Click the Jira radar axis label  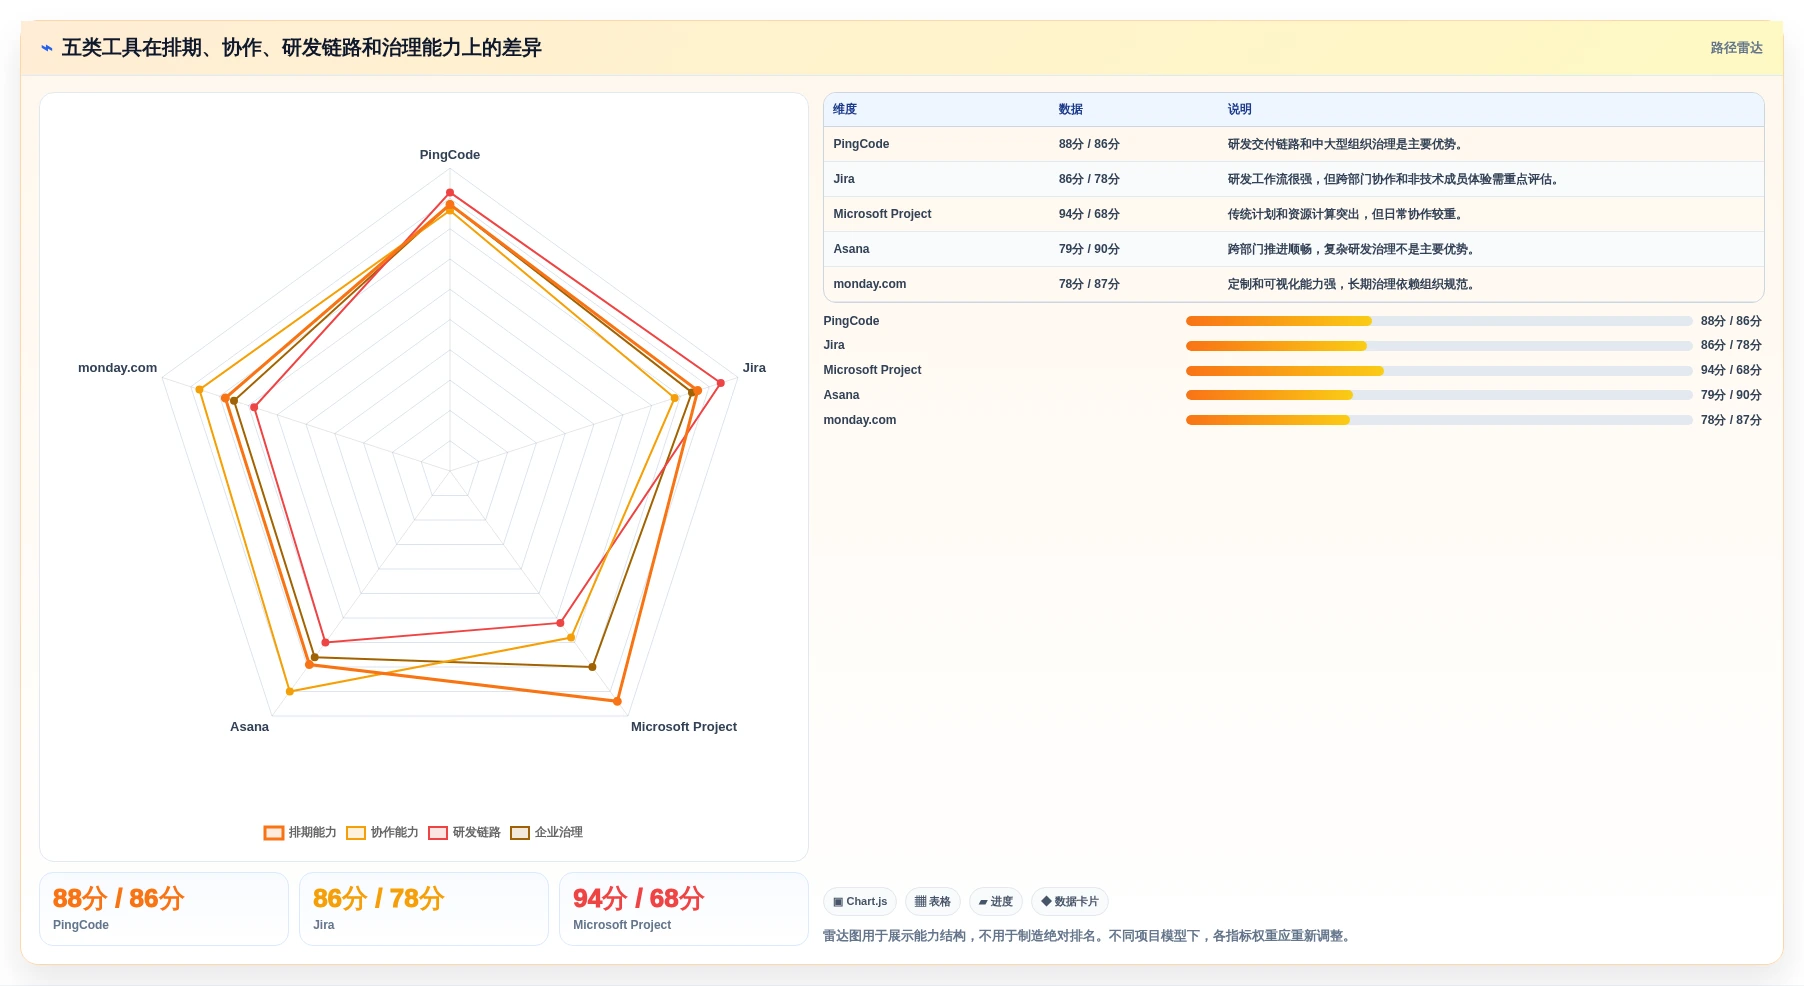pos(754,368)
